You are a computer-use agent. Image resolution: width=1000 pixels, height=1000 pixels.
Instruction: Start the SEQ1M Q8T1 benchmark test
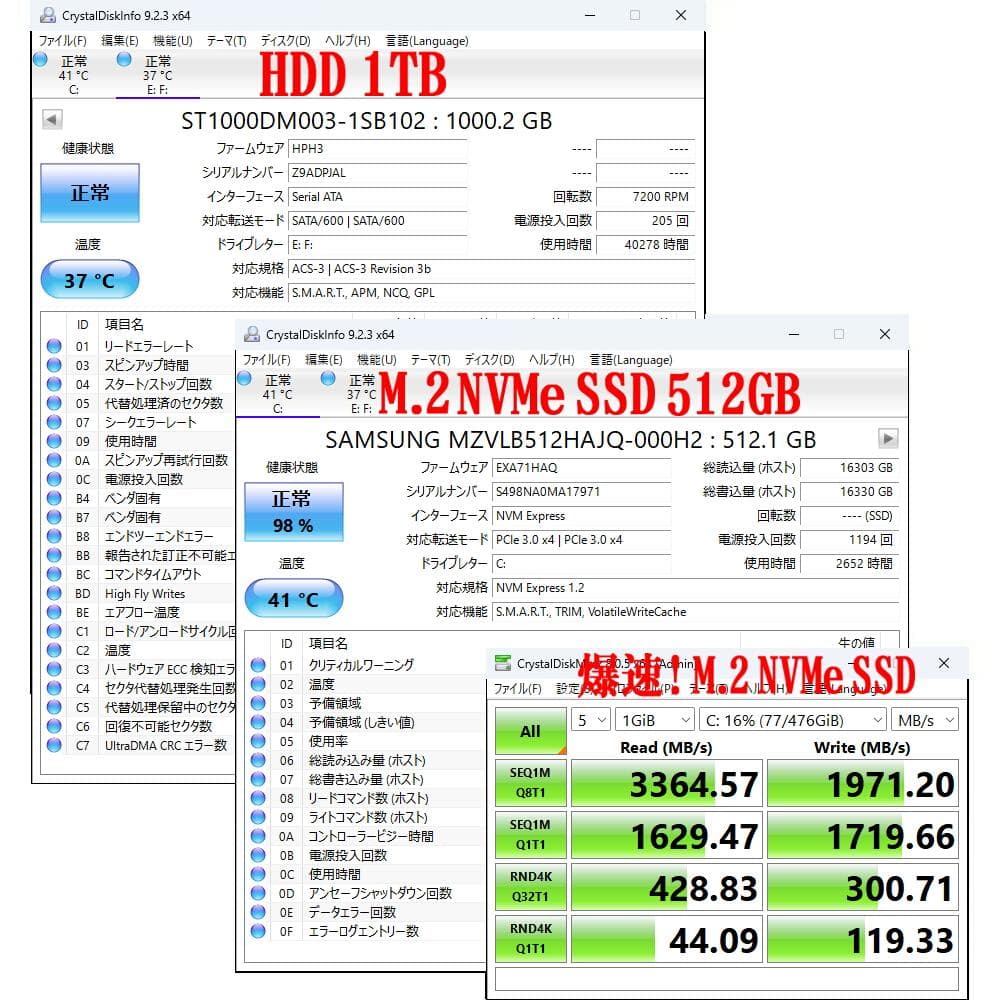530,783
